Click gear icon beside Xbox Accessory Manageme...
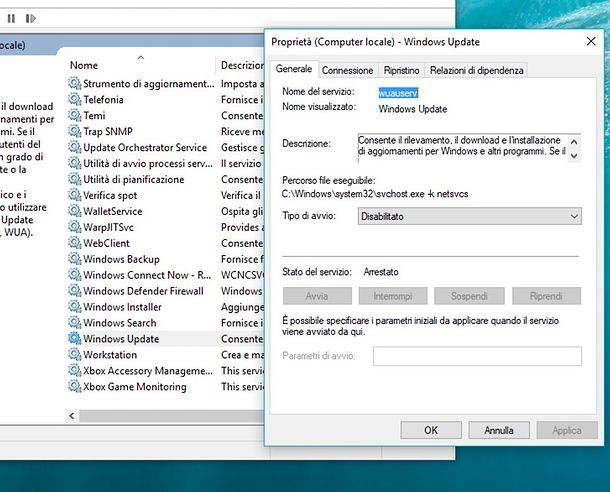Viewport: 610px width, 492px height. (74, 371)
